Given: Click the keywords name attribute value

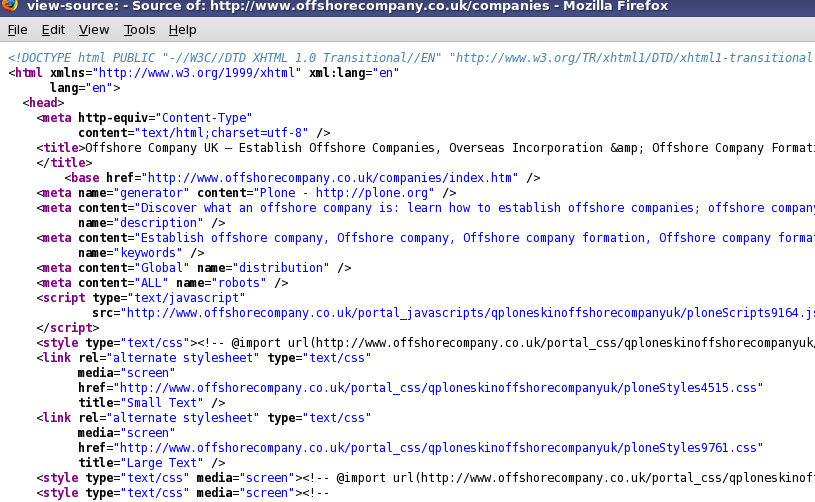Looking at the screenshot, I should tap(148, 253).
